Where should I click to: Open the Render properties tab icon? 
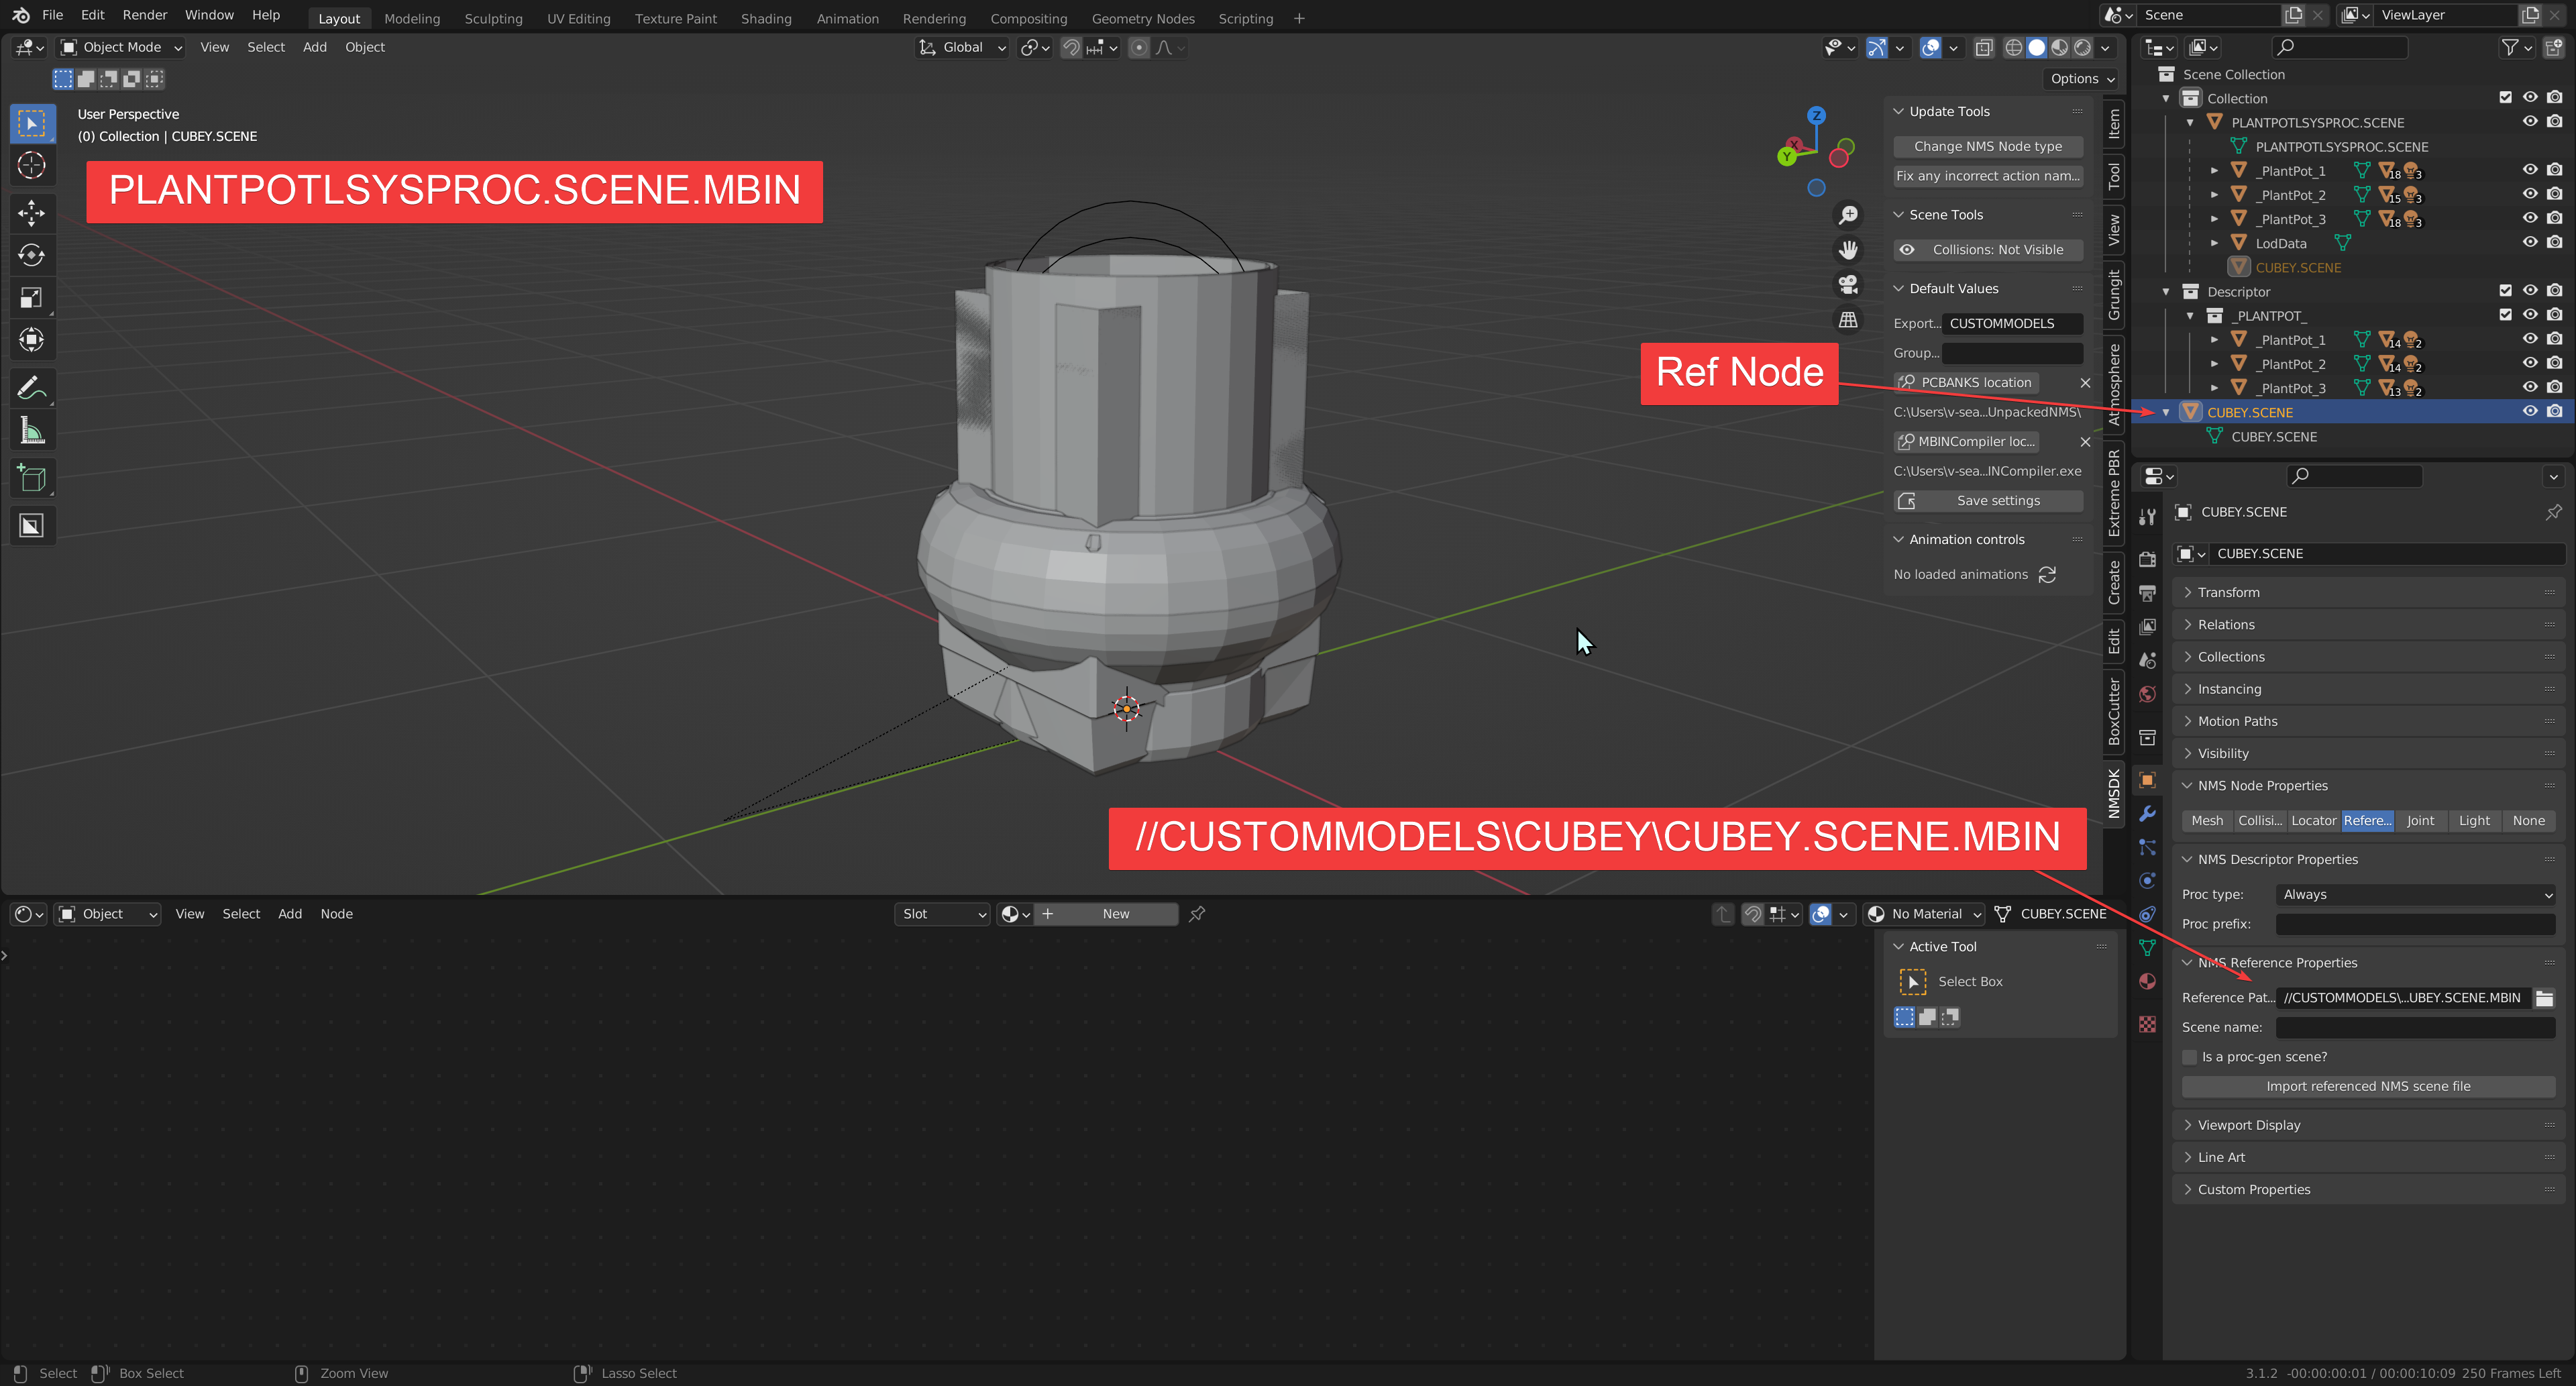coord(2147,559)
